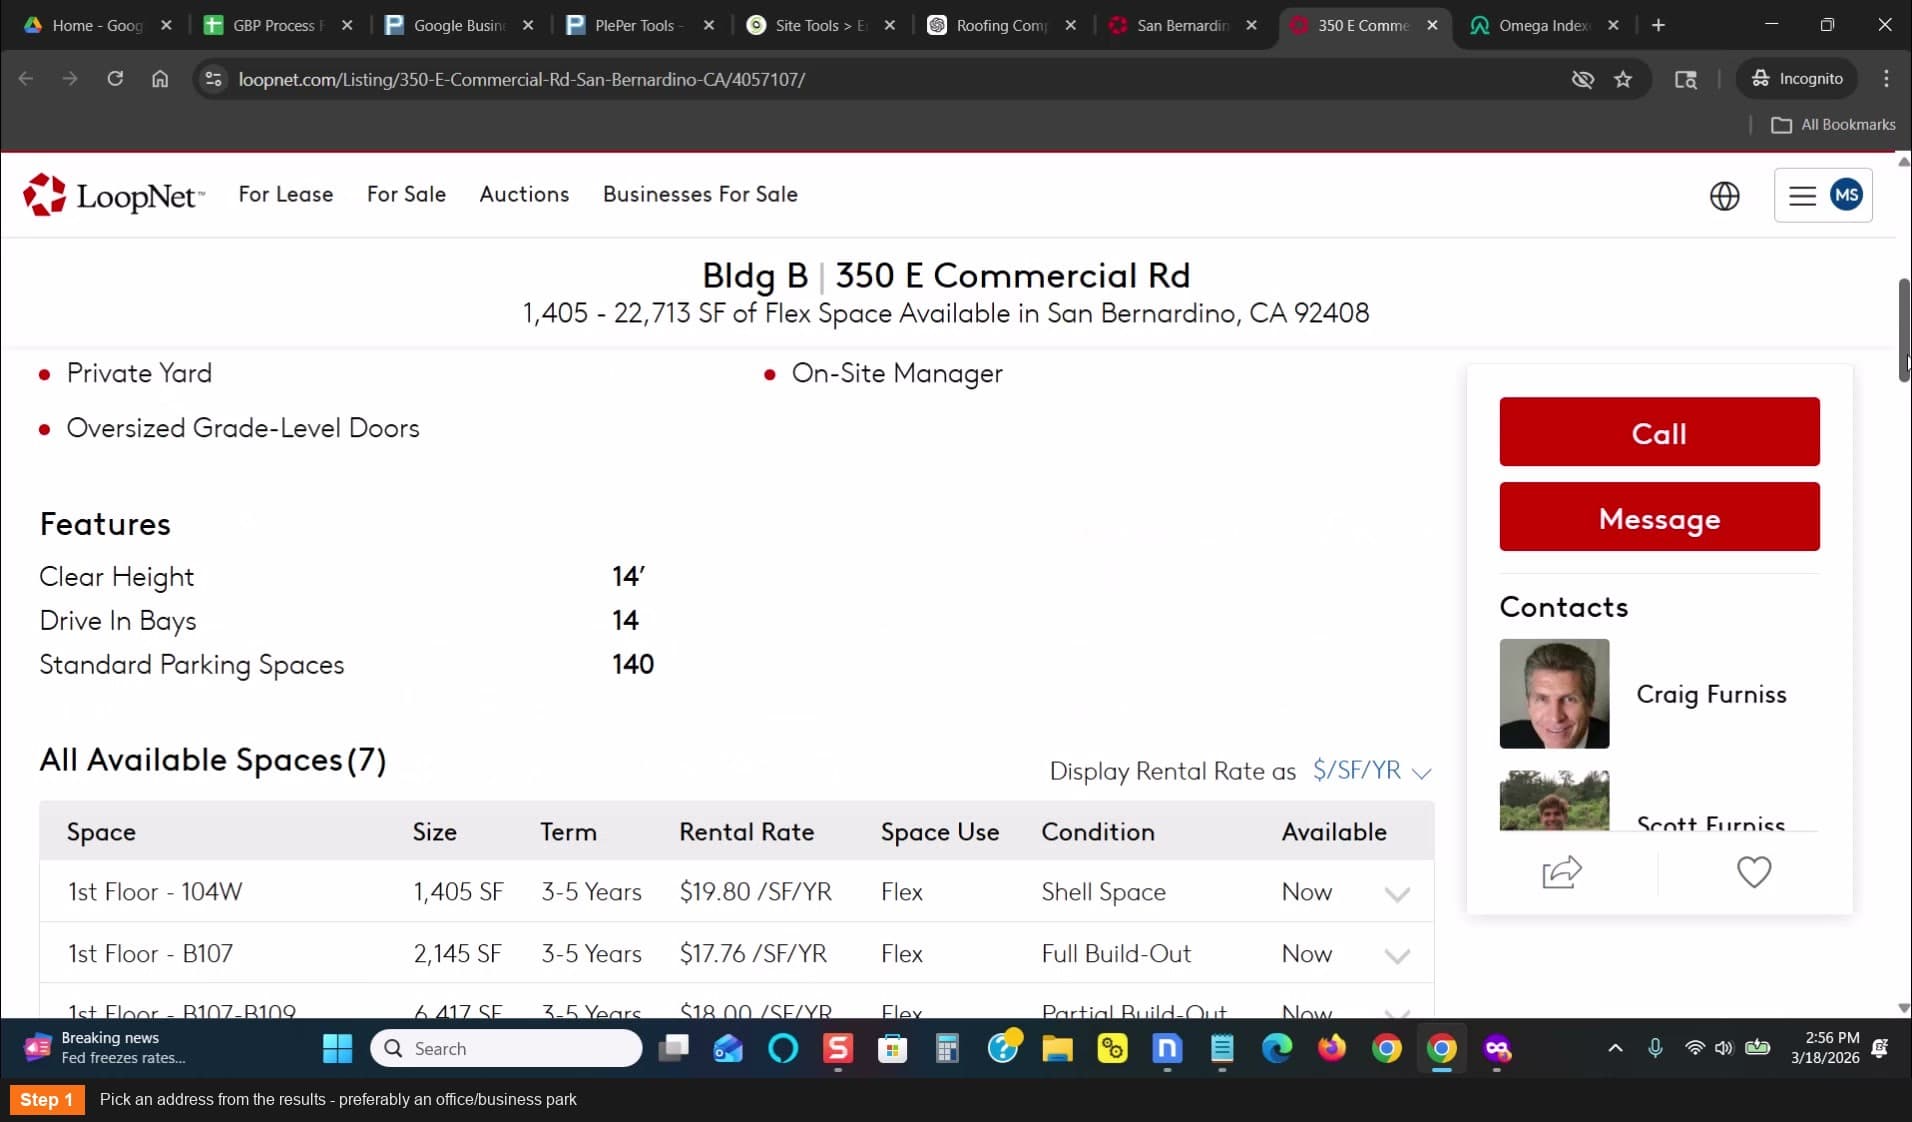
Task: Open Businesses For Sale menu
Action: 700,194
